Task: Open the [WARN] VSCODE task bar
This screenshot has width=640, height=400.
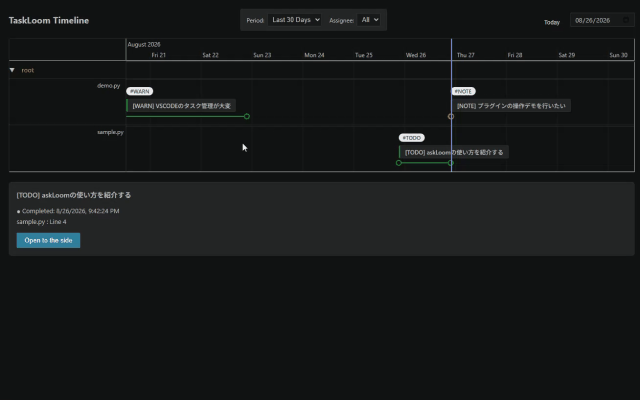Action: [181, 106]
